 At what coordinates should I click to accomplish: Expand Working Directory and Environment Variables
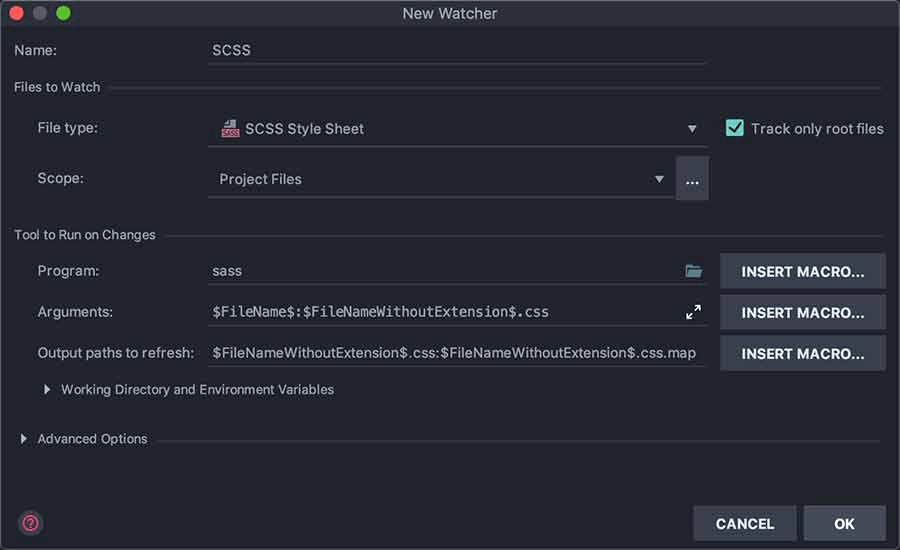tap(47, 390)
